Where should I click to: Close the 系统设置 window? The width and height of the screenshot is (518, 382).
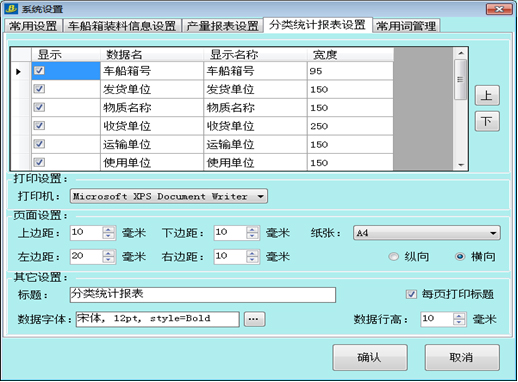pyautogui.click(x=499, y=9)
